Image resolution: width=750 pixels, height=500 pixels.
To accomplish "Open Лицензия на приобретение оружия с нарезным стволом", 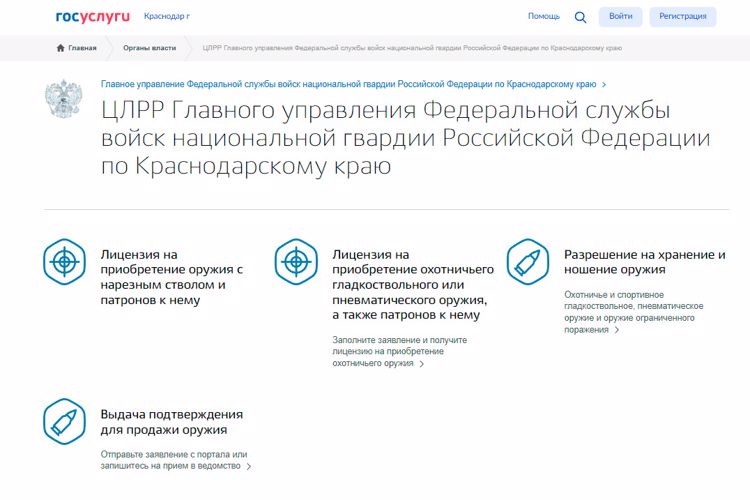I will [x=172, y=277].
